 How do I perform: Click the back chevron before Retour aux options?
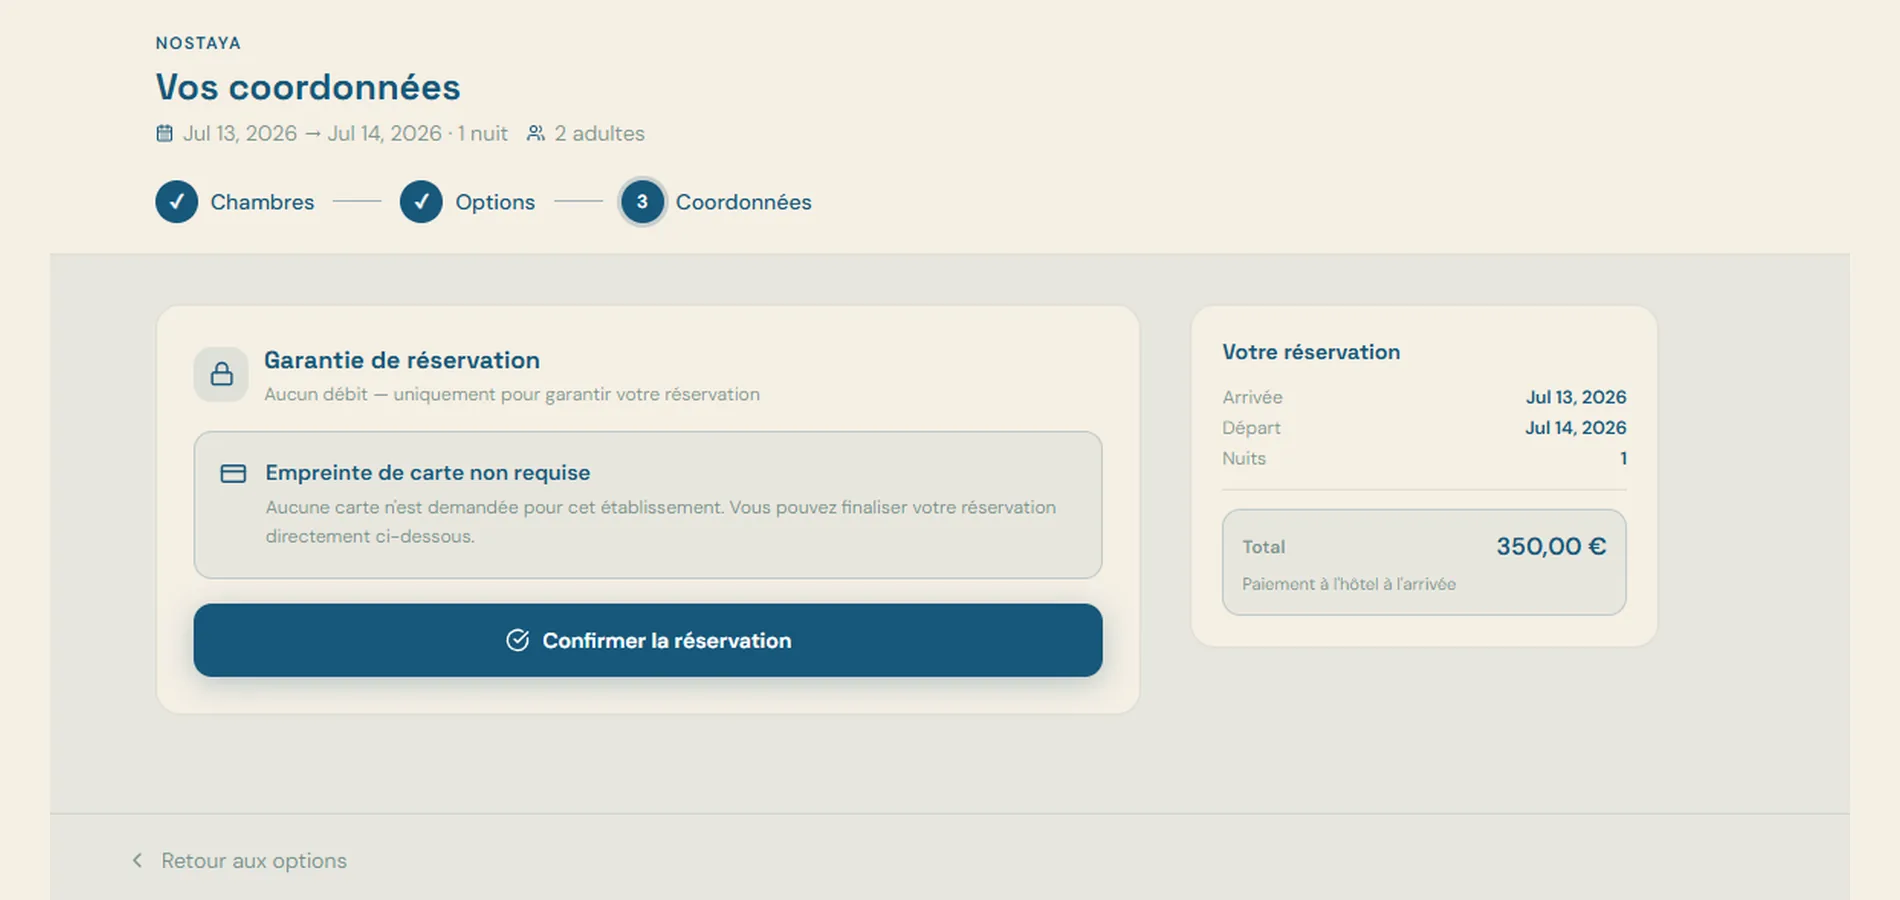[x=137, y=860]
